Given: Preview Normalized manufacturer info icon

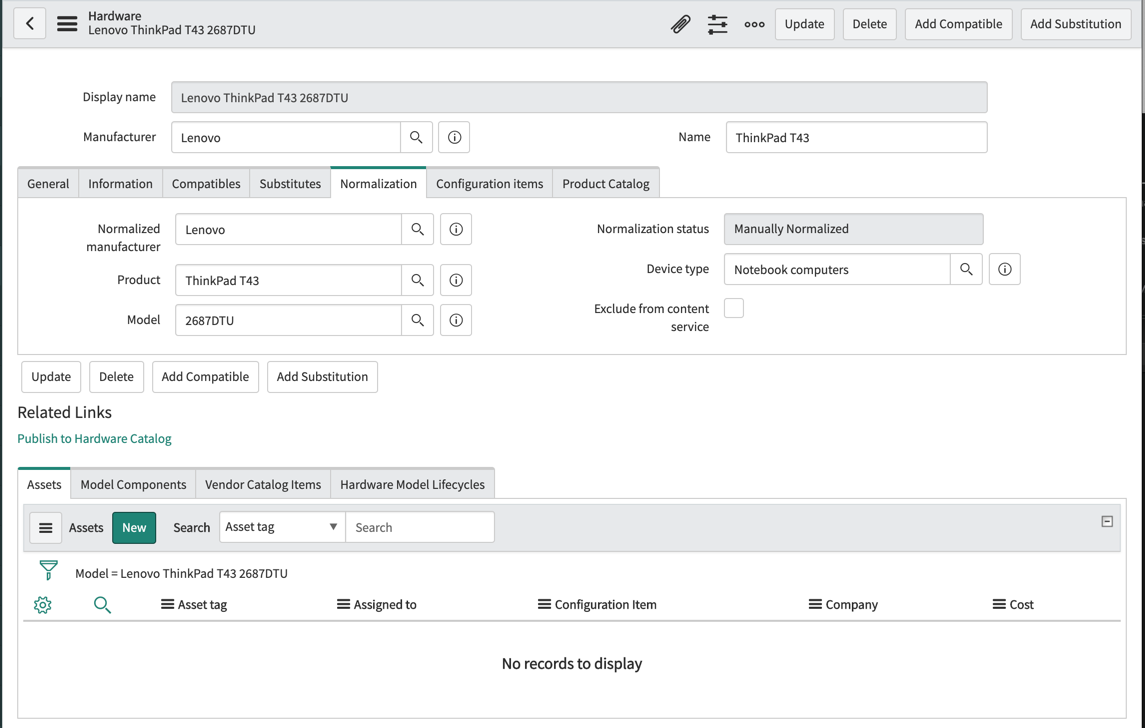Looking at the screenshot, I should coord(456,229).
